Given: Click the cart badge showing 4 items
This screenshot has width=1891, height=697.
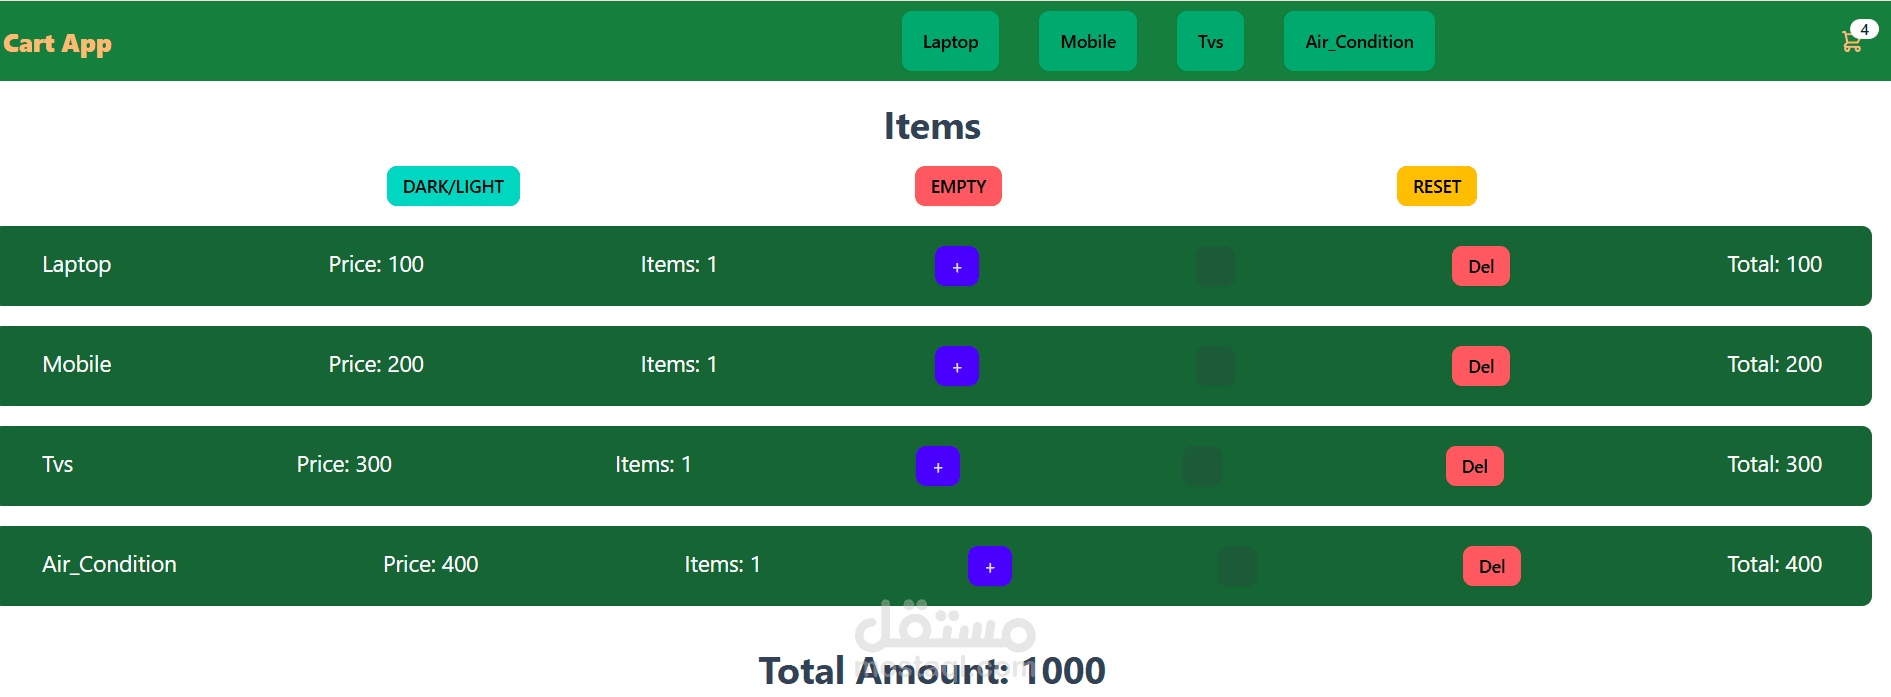Looking at the screenshot, I should click(1865, 30).
